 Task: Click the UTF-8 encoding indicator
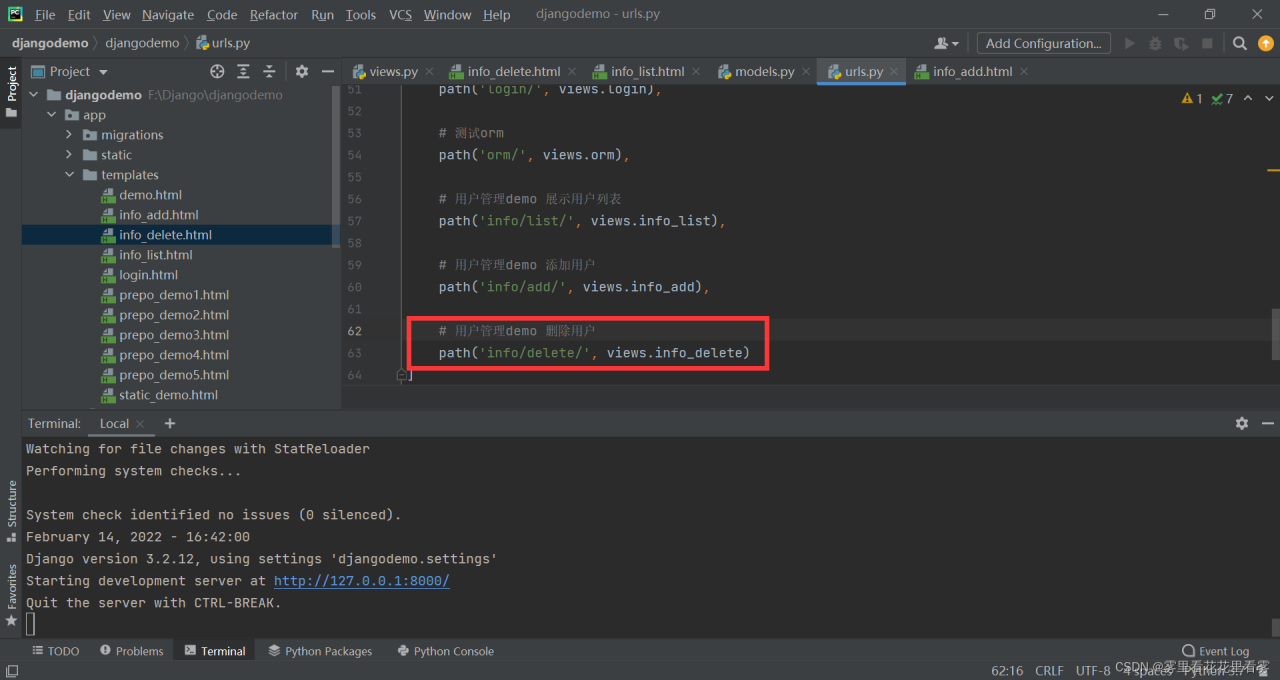tap(1093, 670)
